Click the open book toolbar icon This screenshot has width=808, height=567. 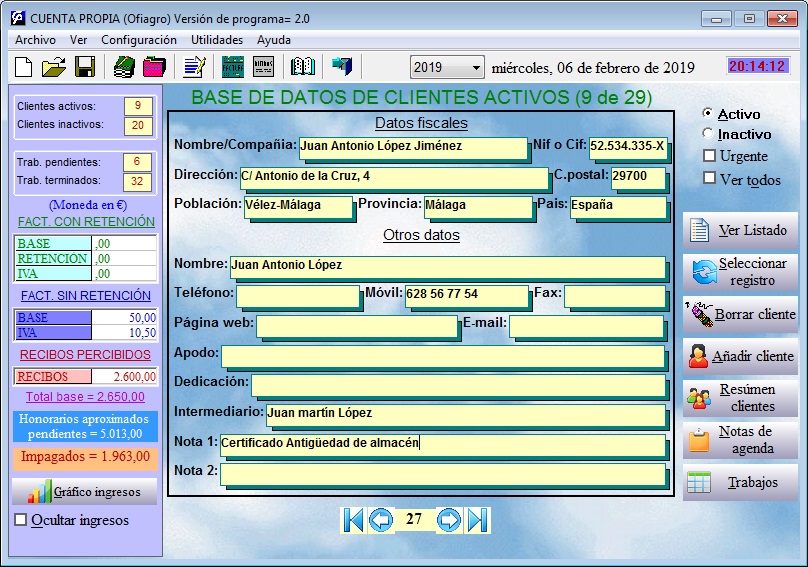pos(302,67)
